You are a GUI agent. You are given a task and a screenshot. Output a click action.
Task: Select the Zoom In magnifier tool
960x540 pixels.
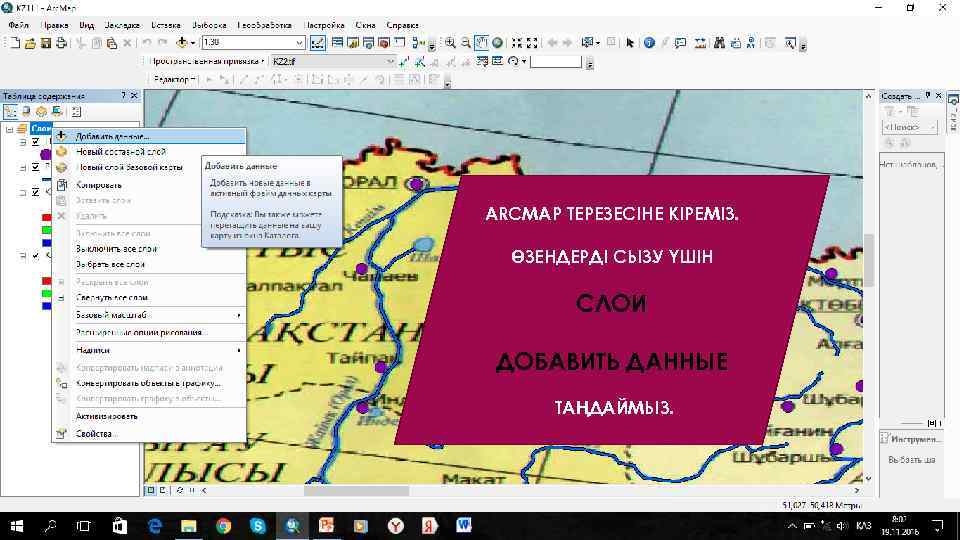point(450,42)
